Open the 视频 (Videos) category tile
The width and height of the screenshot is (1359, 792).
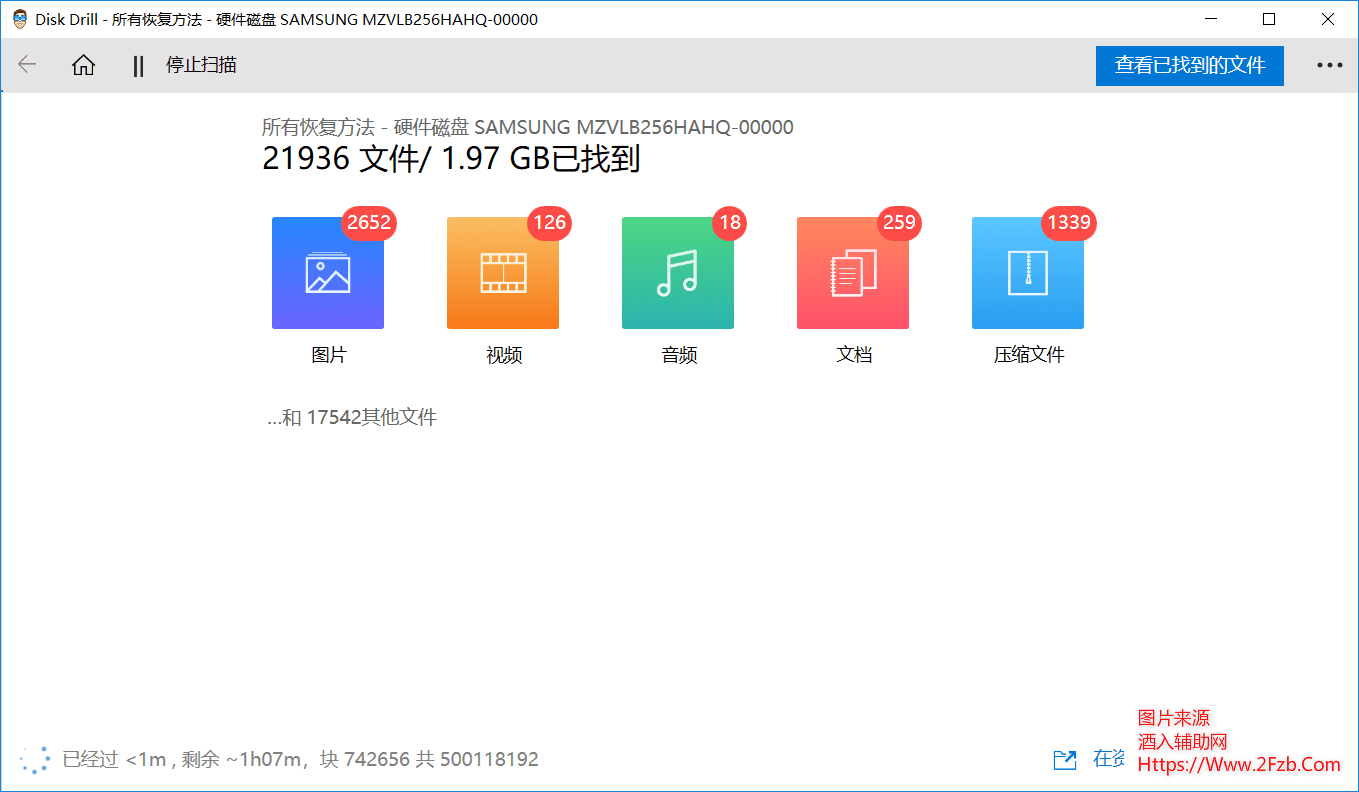[502, 273]
